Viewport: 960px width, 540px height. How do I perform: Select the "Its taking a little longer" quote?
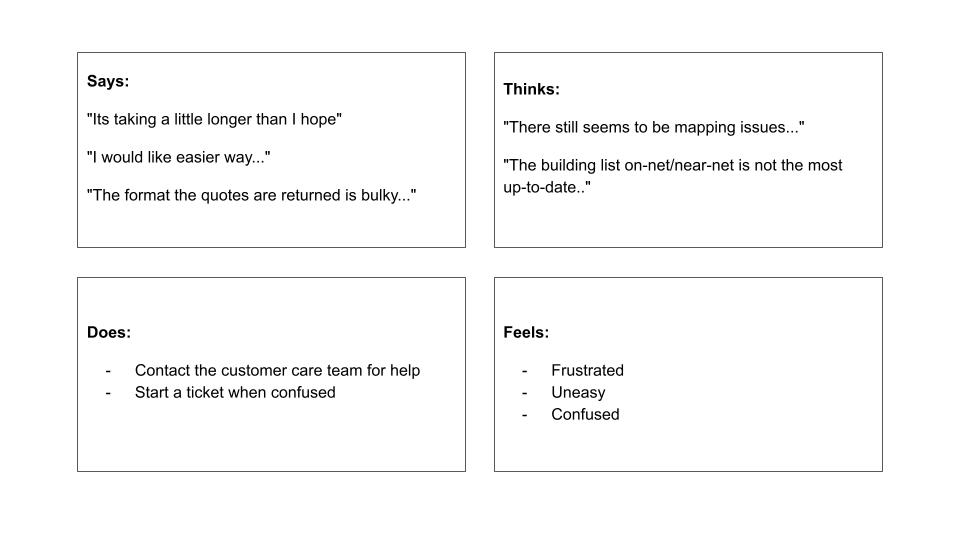click(x=214, y=119)
